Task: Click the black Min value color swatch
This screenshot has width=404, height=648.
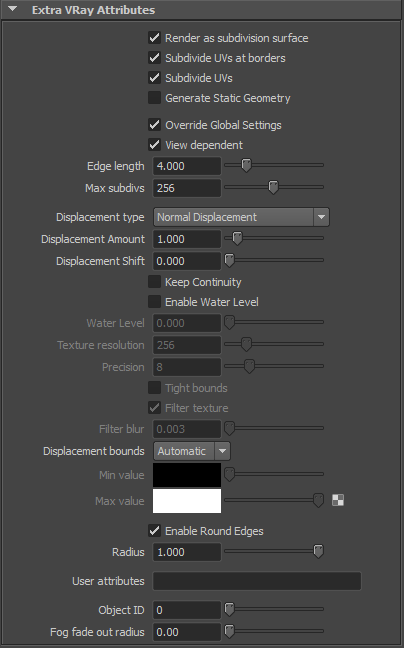Action: [187, 475]
